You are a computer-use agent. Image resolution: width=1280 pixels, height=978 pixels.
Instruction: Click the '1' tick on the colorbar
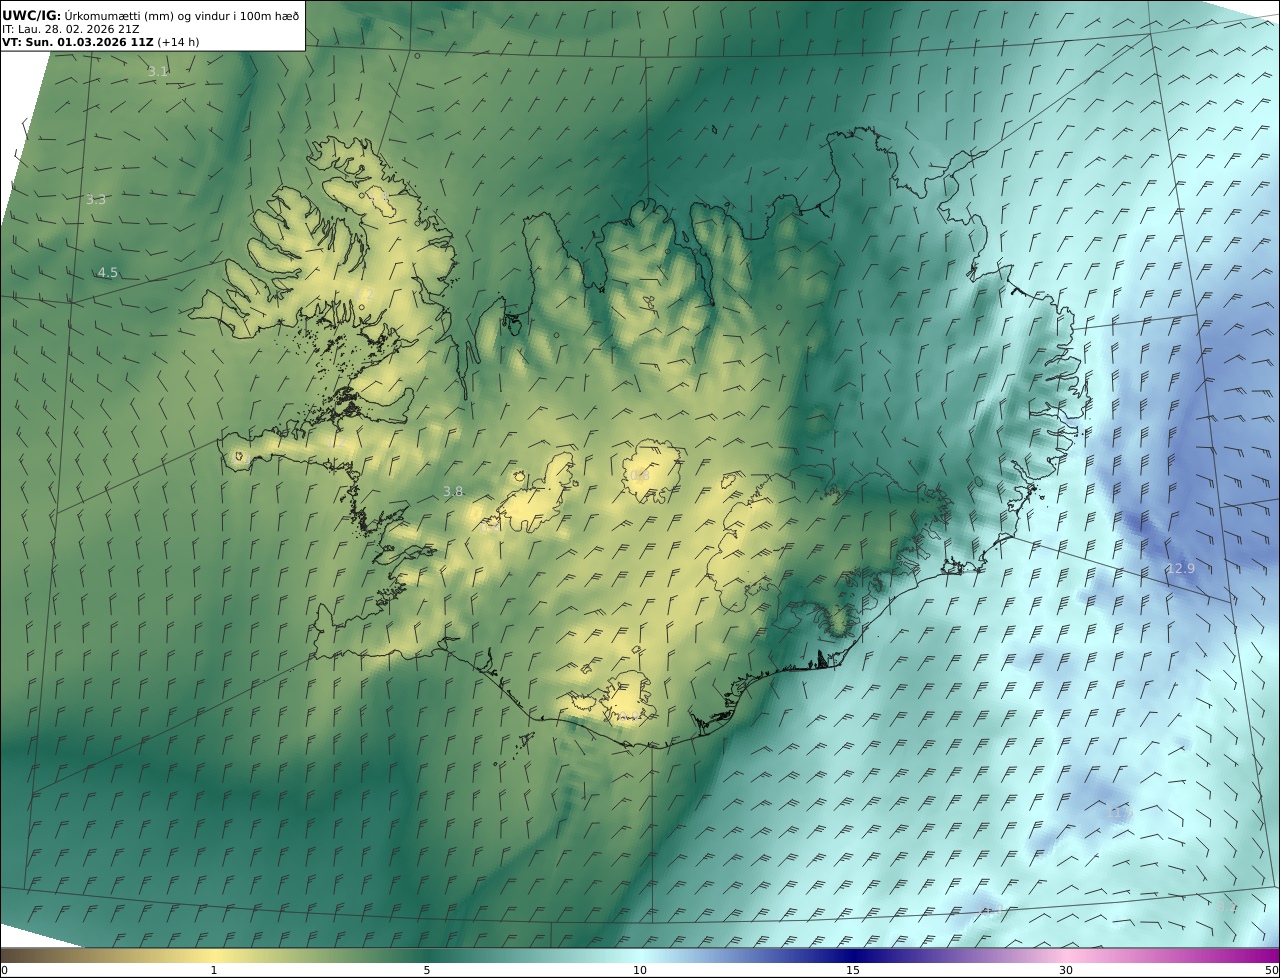pyautogui.click(x=214, y=970)
